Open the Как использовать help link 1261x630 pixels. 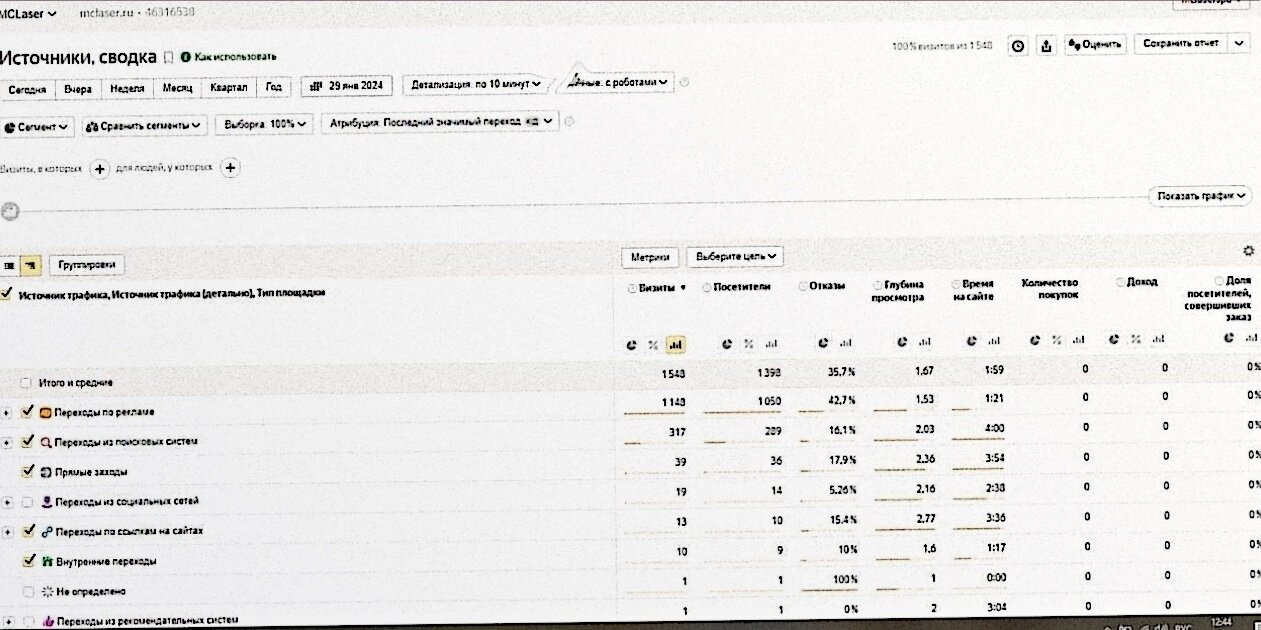coord(228,57)
